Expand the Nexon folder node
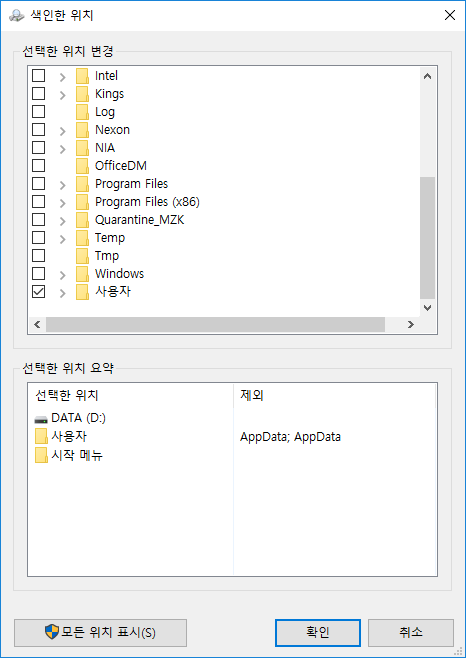Image resolution: width=466 pixels, height=658 pixels. [63, 131]
